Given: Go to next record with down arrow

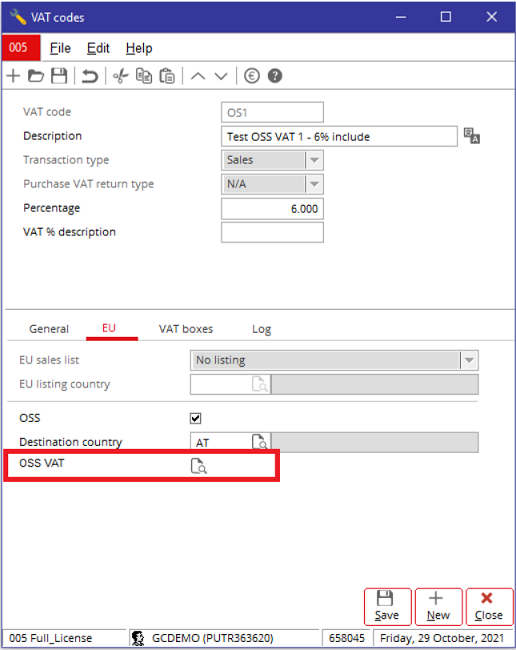Looking at the screenshot, I should pyautogui.click(x=220, y=76).
